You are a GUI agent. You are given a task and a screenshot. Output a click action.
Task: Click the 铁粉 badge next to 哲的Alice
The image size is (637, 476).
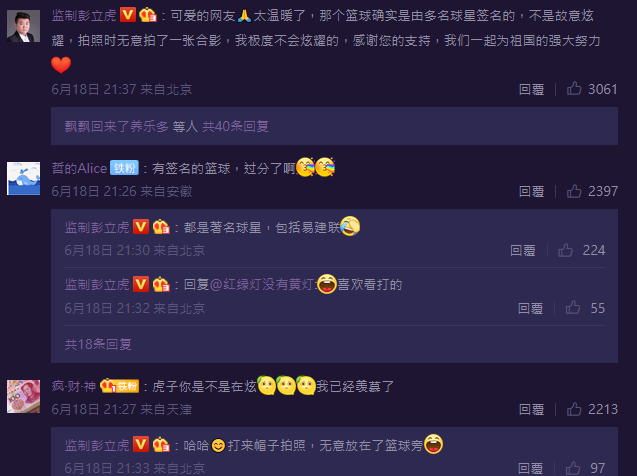(x=124, y=168)
